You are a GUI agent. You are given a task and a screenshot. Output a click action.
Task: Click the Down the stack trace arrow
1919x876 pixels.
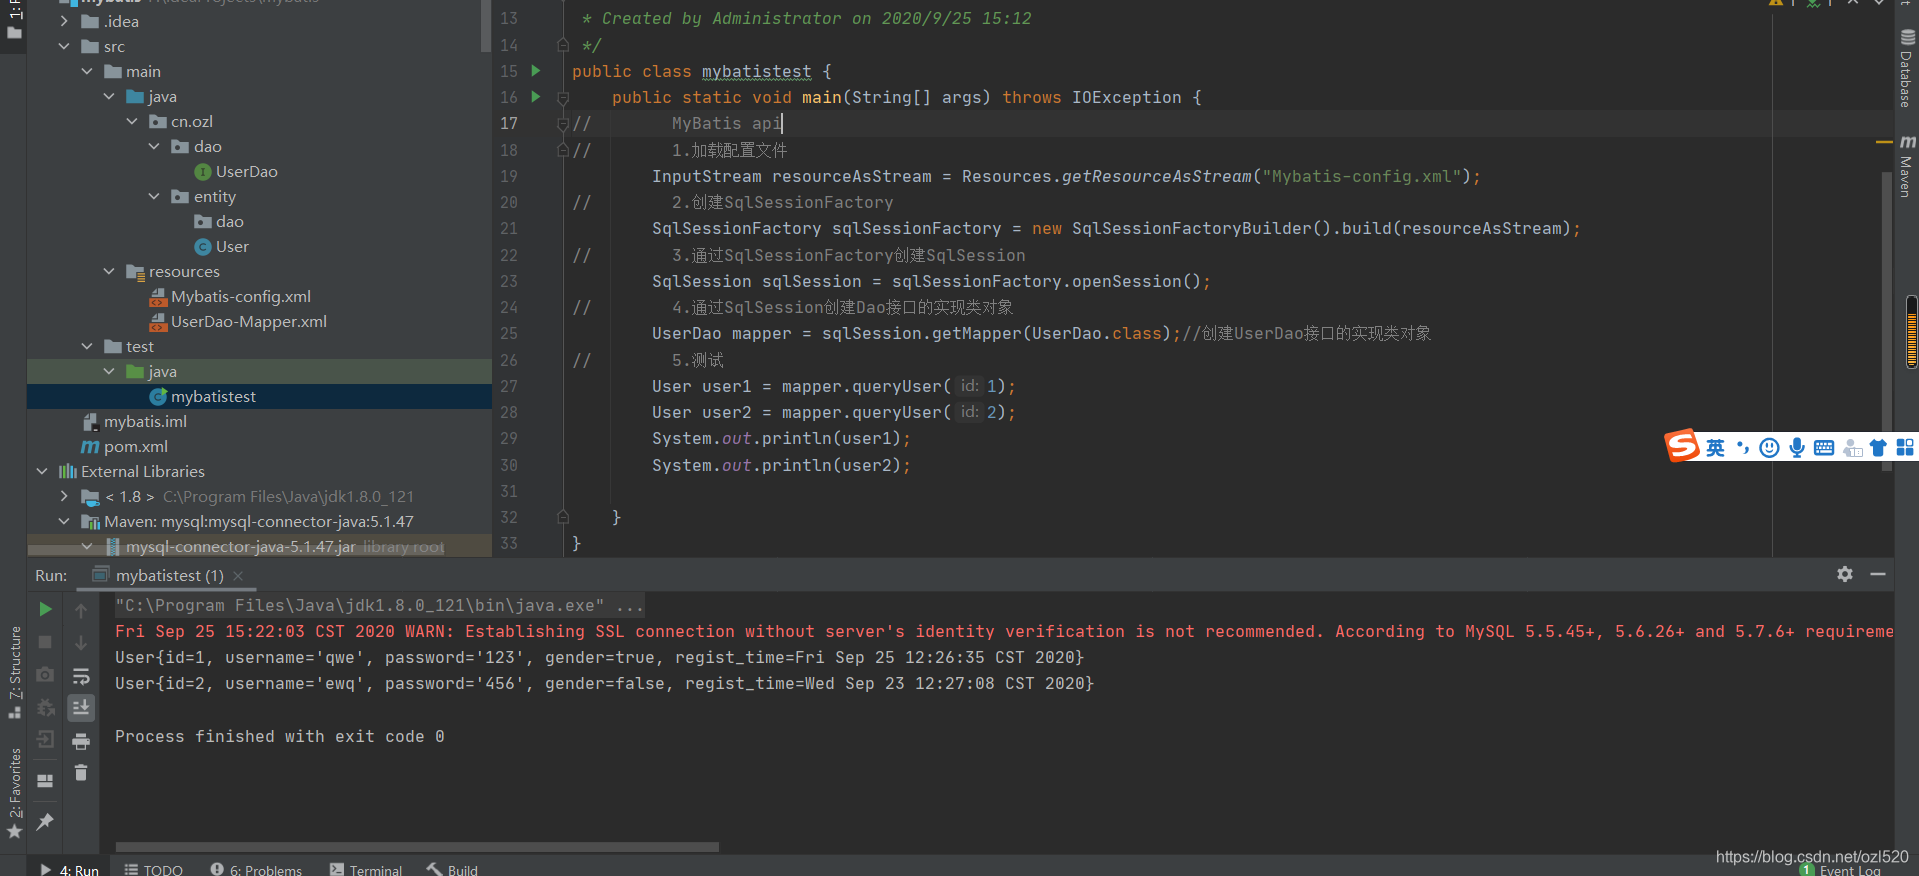(81, 643)
